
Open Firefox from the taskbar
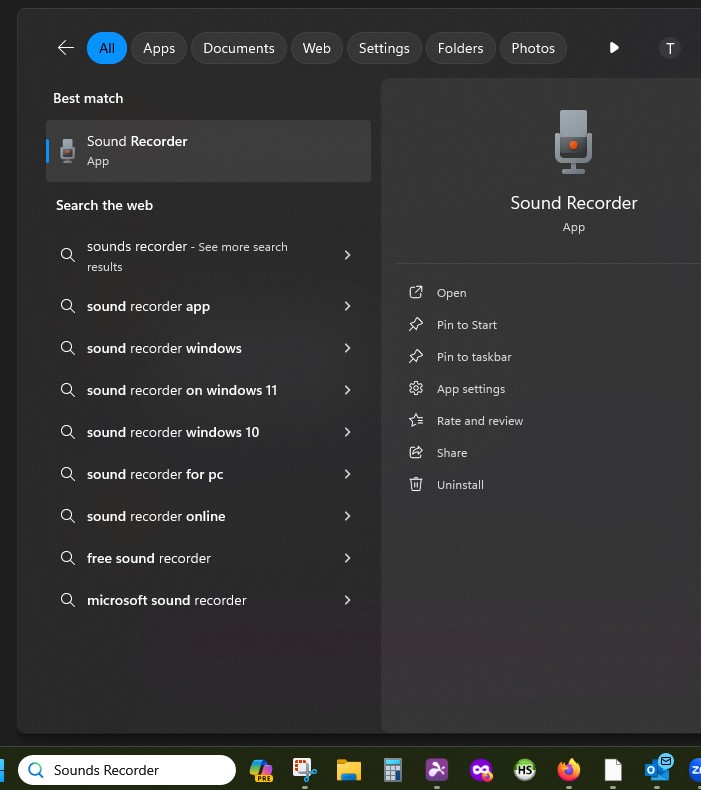pos(568,770)
